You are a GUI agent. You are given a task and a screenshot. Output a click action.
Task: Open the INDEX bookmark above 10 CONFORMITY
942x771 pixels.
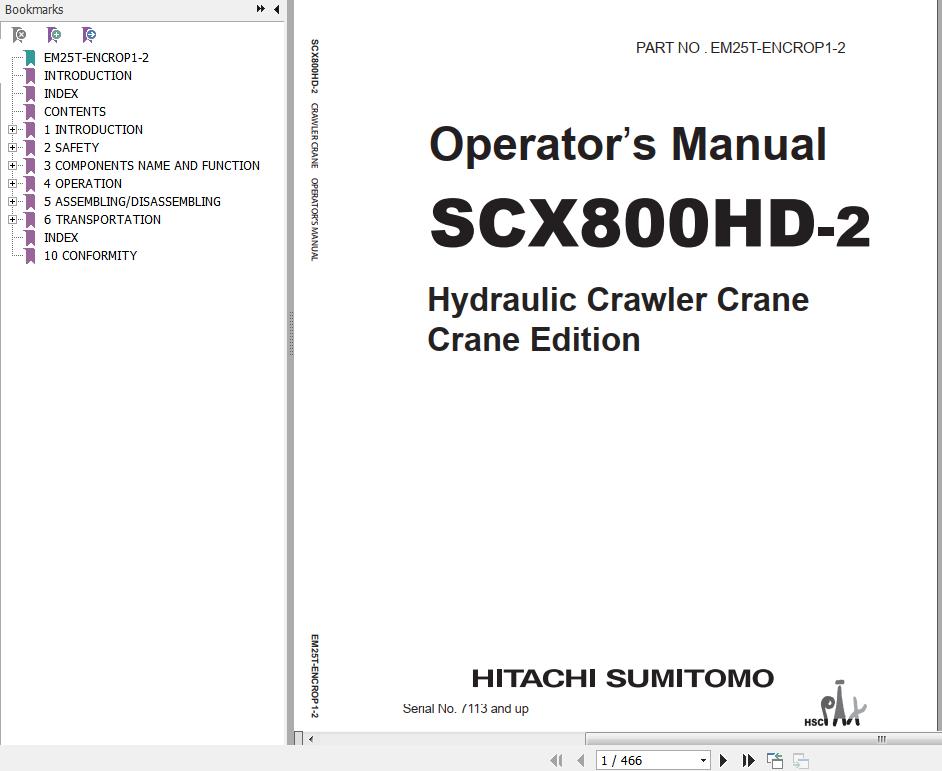(x=61, y=238)
